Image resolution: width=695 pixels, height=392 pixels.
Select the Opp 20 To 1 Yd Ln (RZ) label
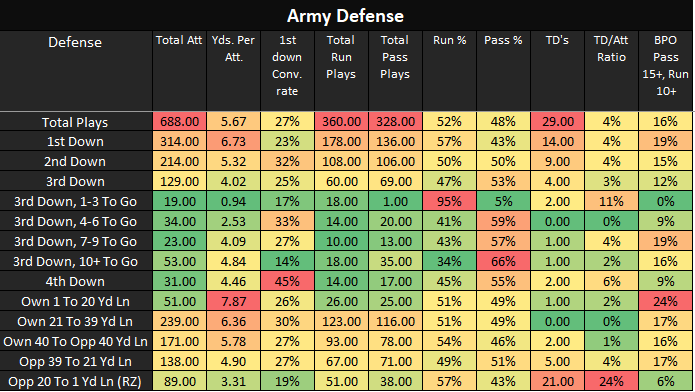coord(75,381)
